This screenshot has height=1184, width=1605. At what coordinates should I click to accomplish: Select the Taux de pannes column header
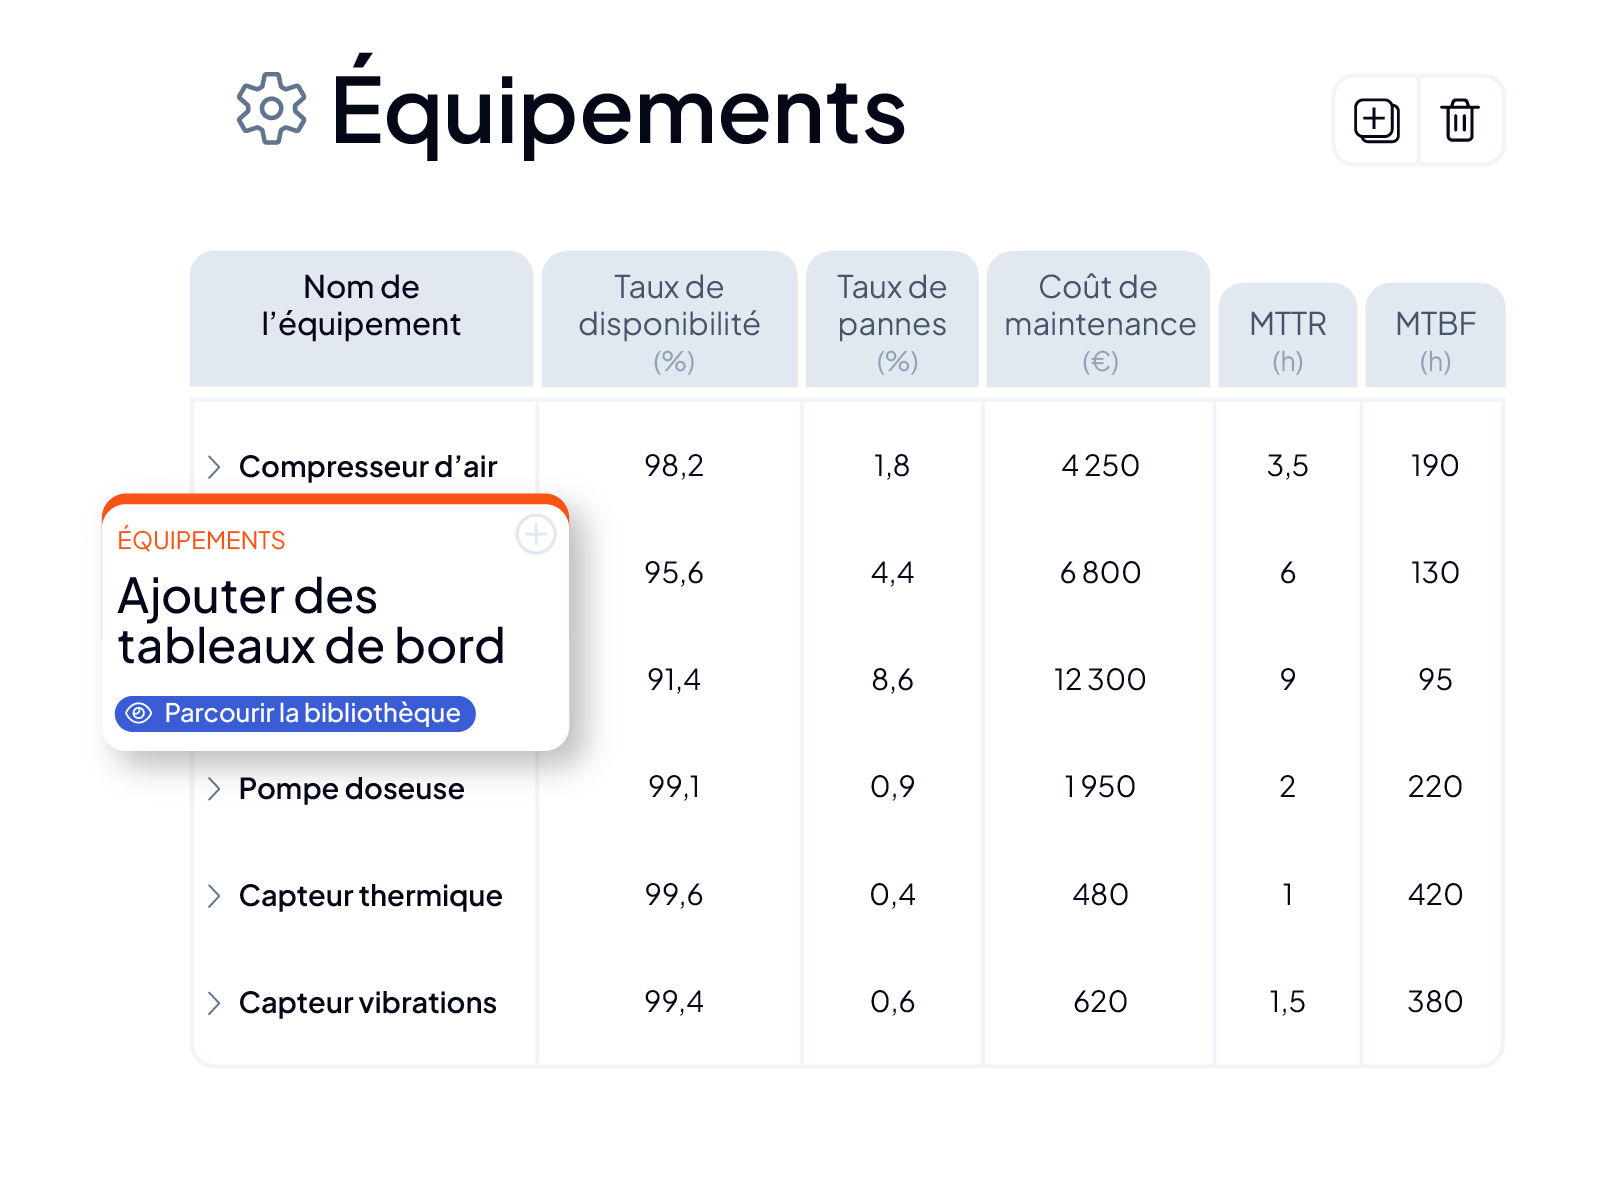point(892,319)
